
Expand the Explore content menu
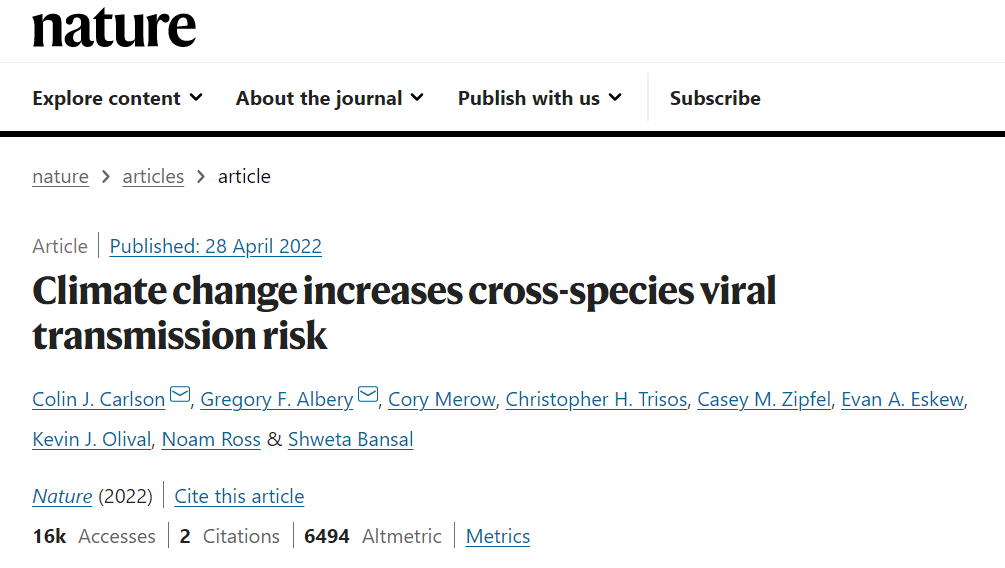[117, 98]
